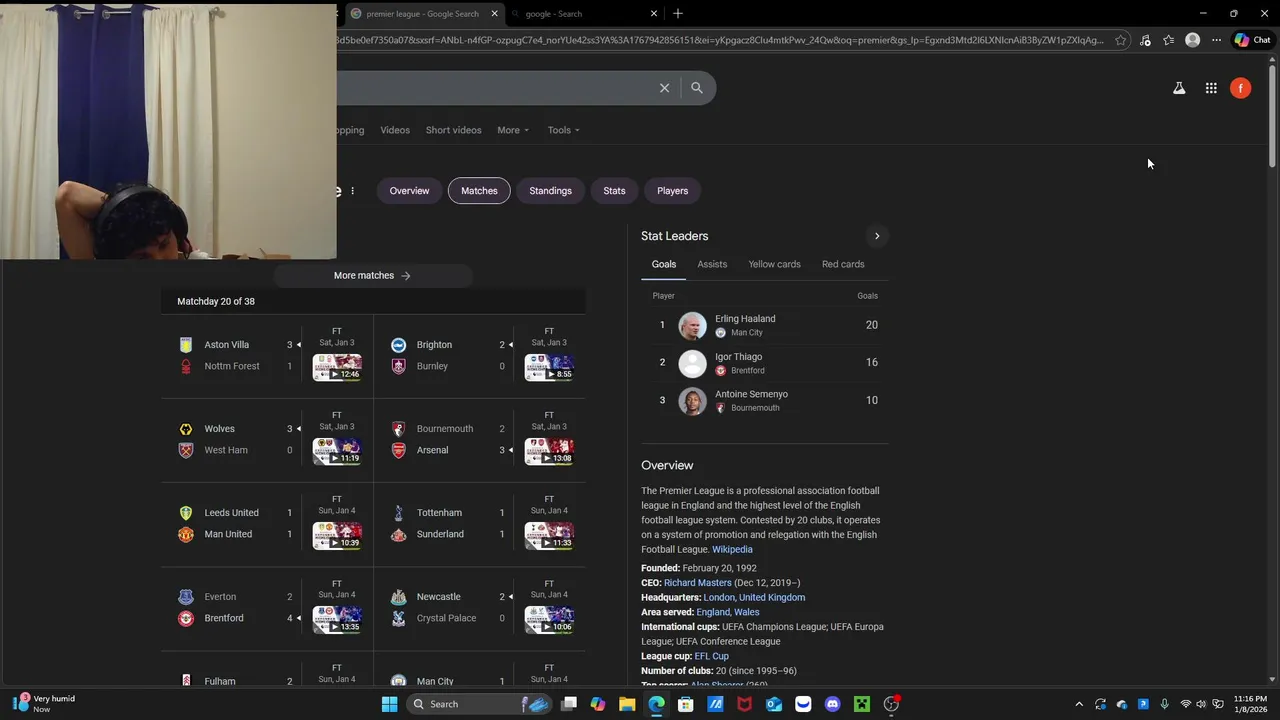Screen dimensions: 1280x720
Task: Expand the Tools dropdown
Action: pos(563,130)
